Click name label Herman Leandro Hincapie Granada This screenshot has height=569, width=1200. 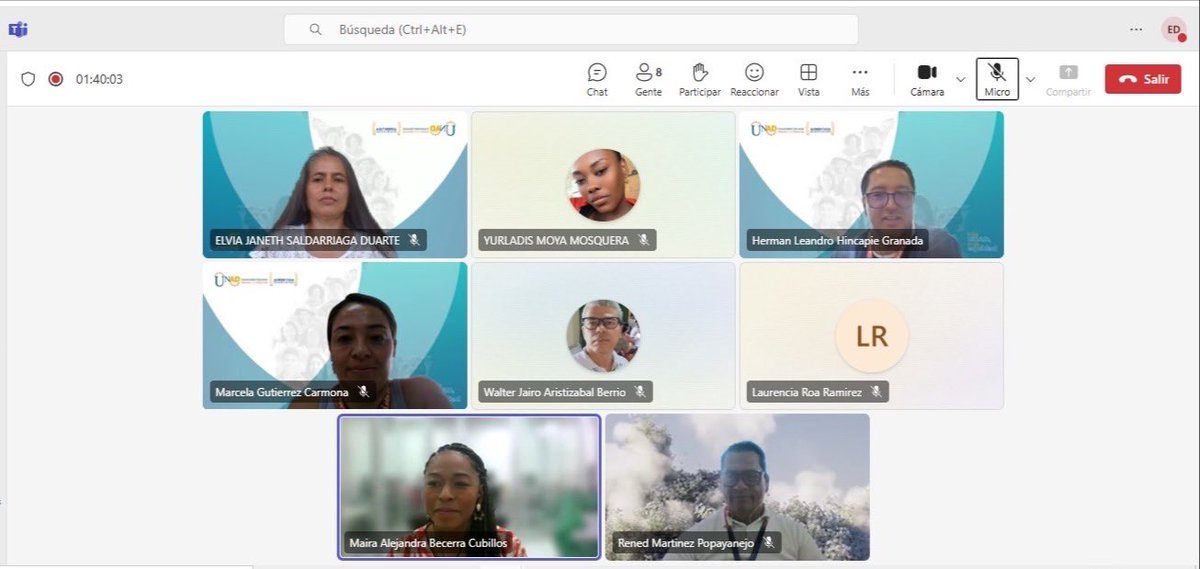(x=837, y=240)
